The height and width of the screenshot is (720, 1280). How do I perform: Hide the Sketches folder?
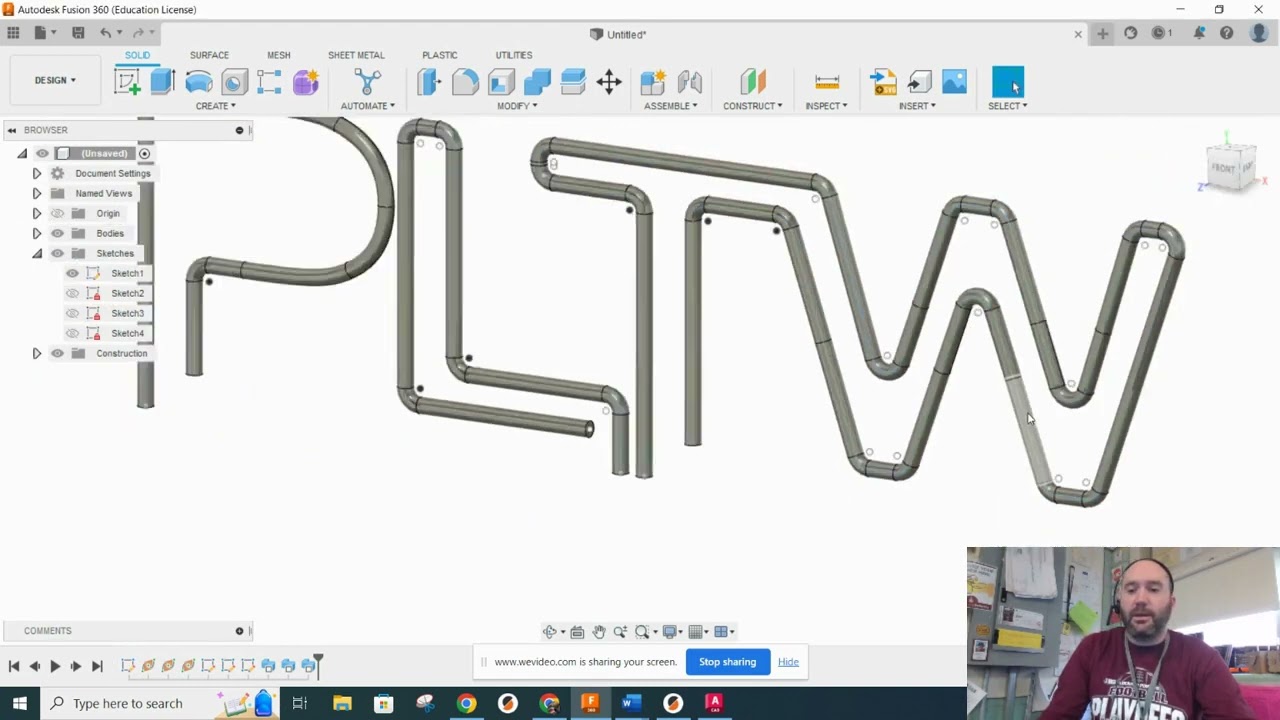click(57, 253)
